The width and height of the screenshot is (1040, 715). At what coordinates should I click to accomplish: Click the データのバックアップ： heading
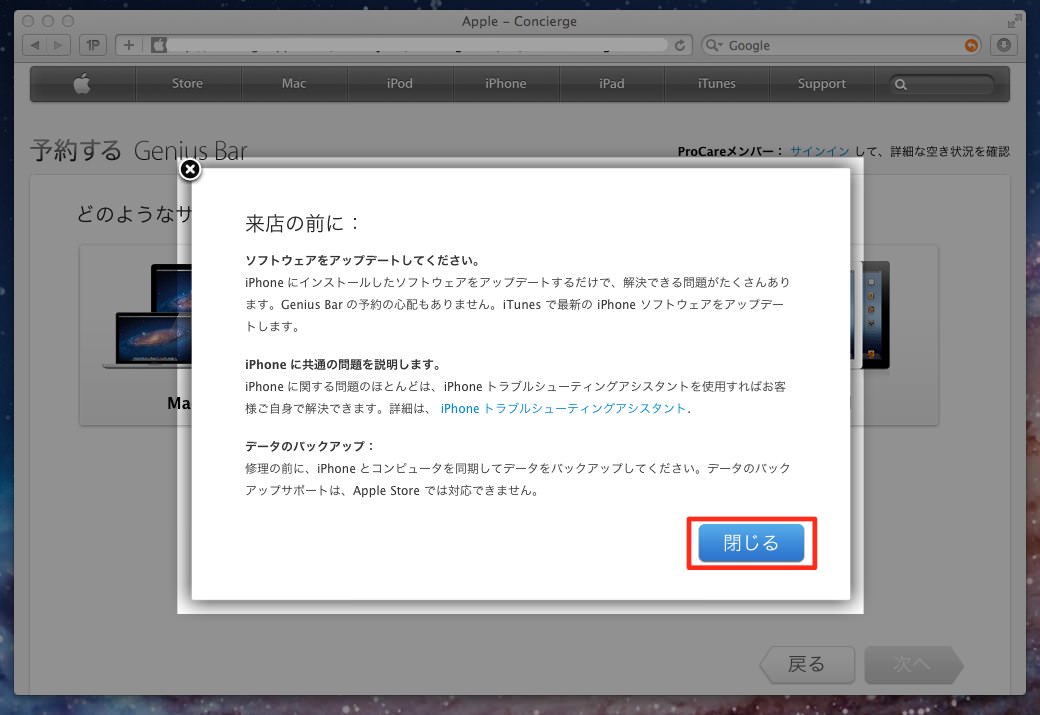pyautogui.click(x=310, y=446)
